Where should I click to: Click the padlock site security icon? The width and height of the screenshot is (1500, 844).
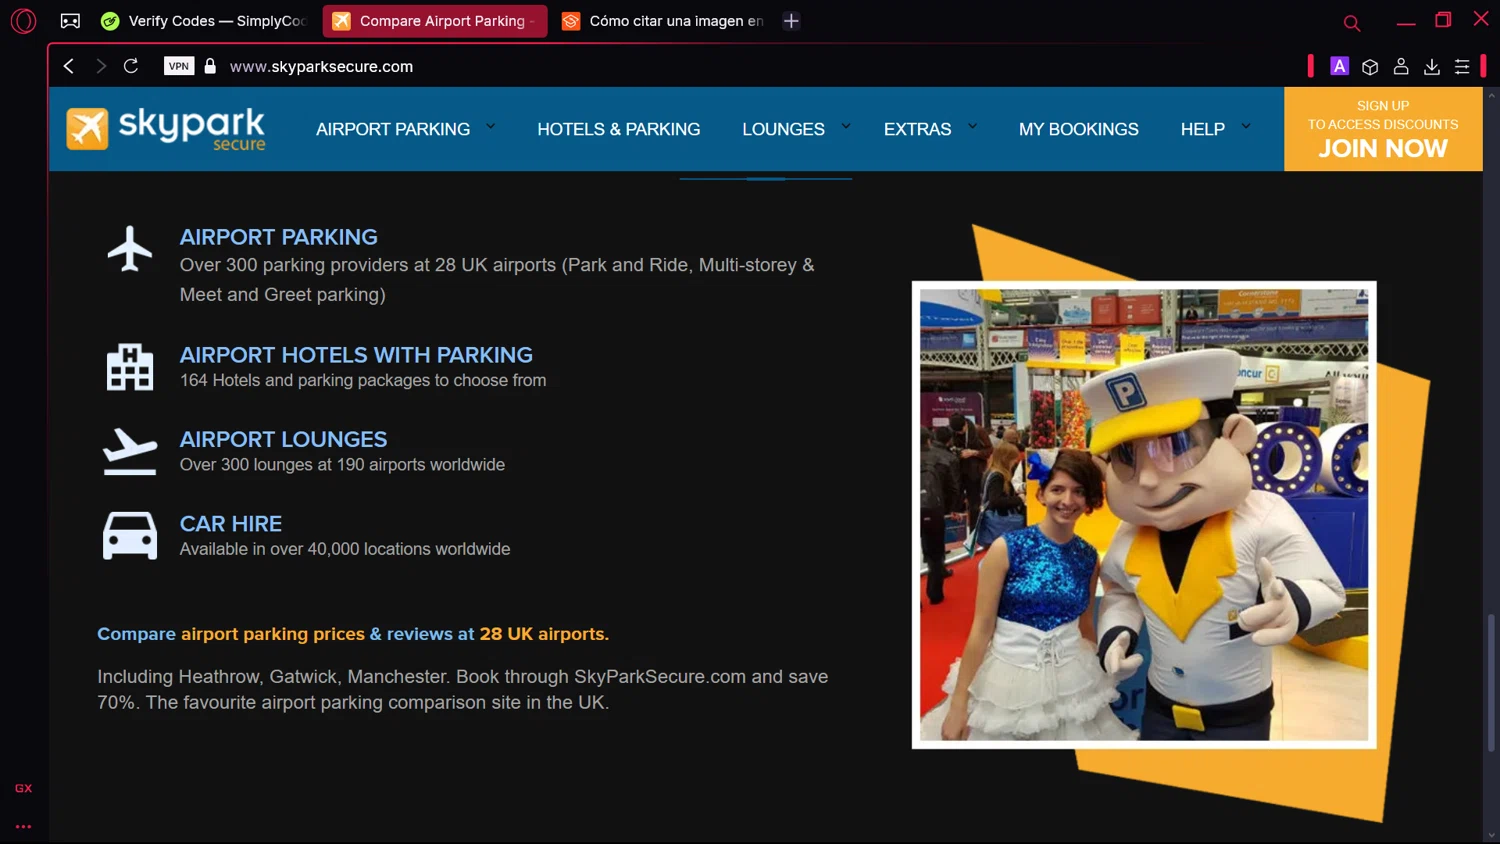(x=210, y=66)
